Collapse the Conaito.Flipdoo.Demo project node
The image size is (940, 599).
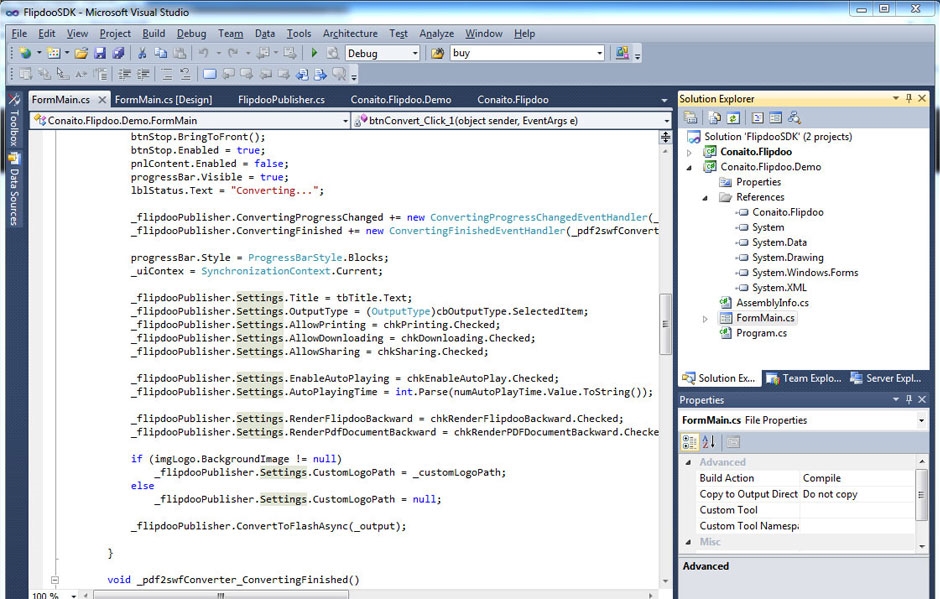pos(689,167)
